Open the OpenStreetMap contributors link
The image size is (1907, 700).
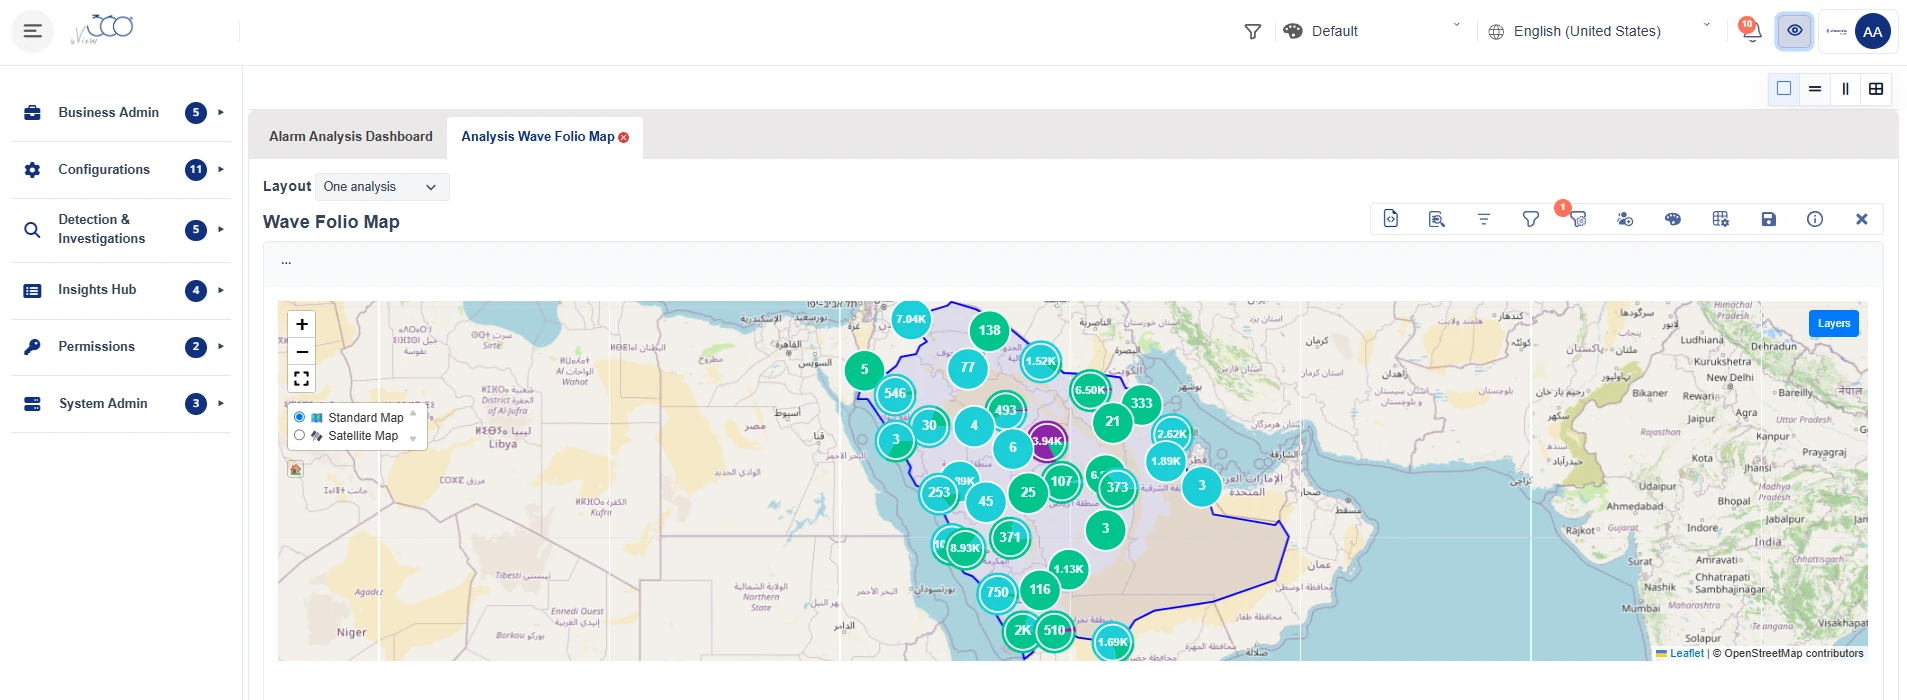click(x=1794, y=653)
